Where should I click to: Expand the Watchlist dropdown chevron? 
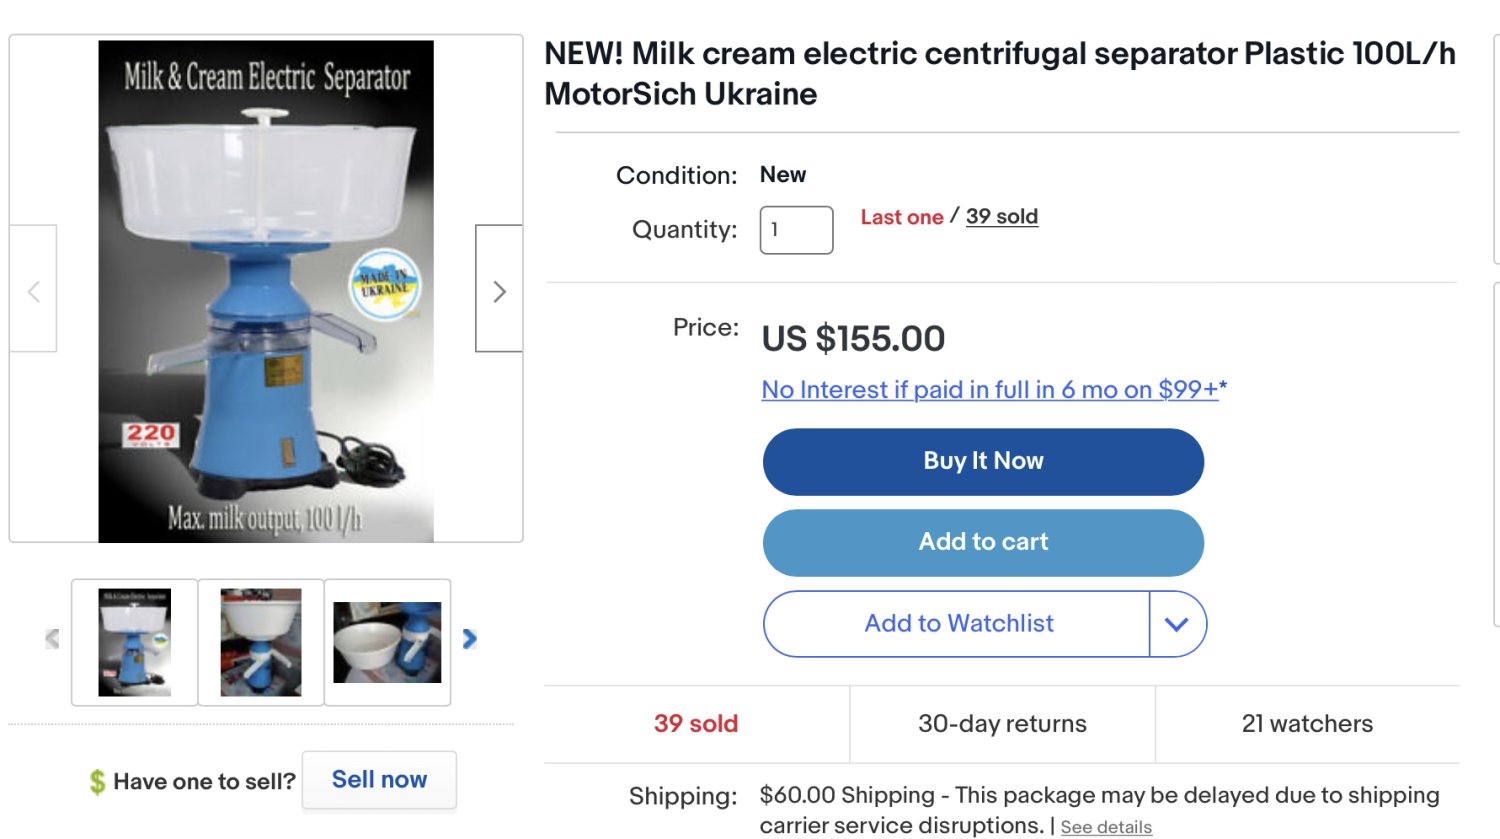coord(1177,624)
